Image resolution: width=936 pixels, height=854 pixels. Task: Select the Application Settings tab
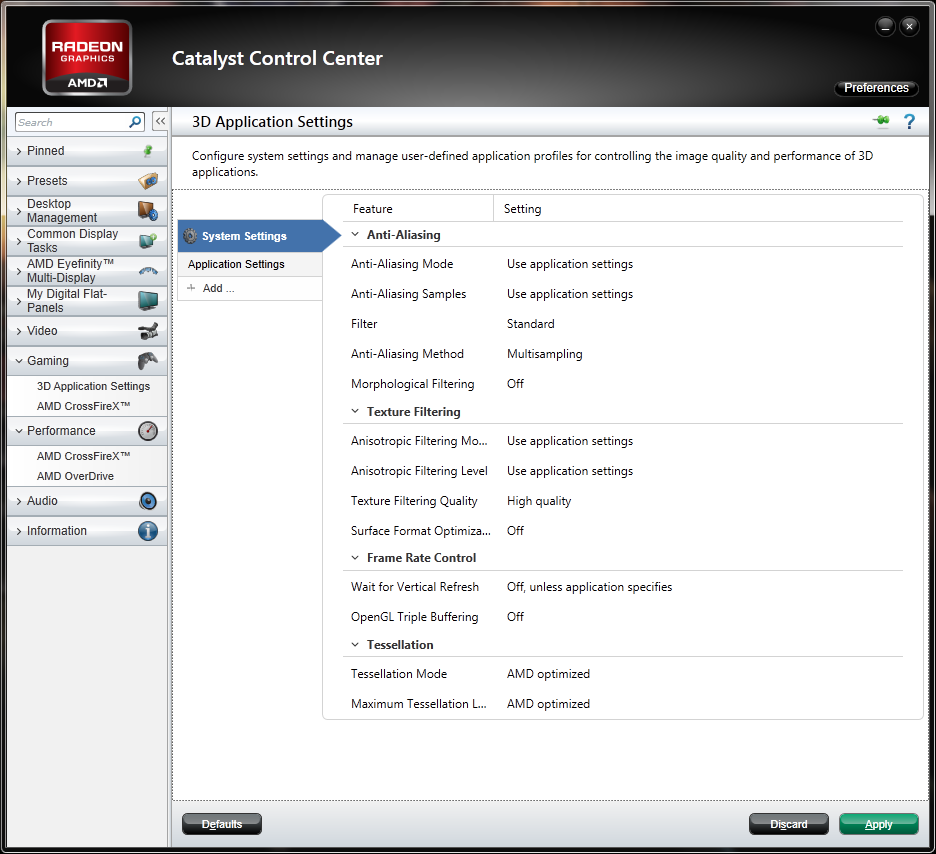[250, 264]
